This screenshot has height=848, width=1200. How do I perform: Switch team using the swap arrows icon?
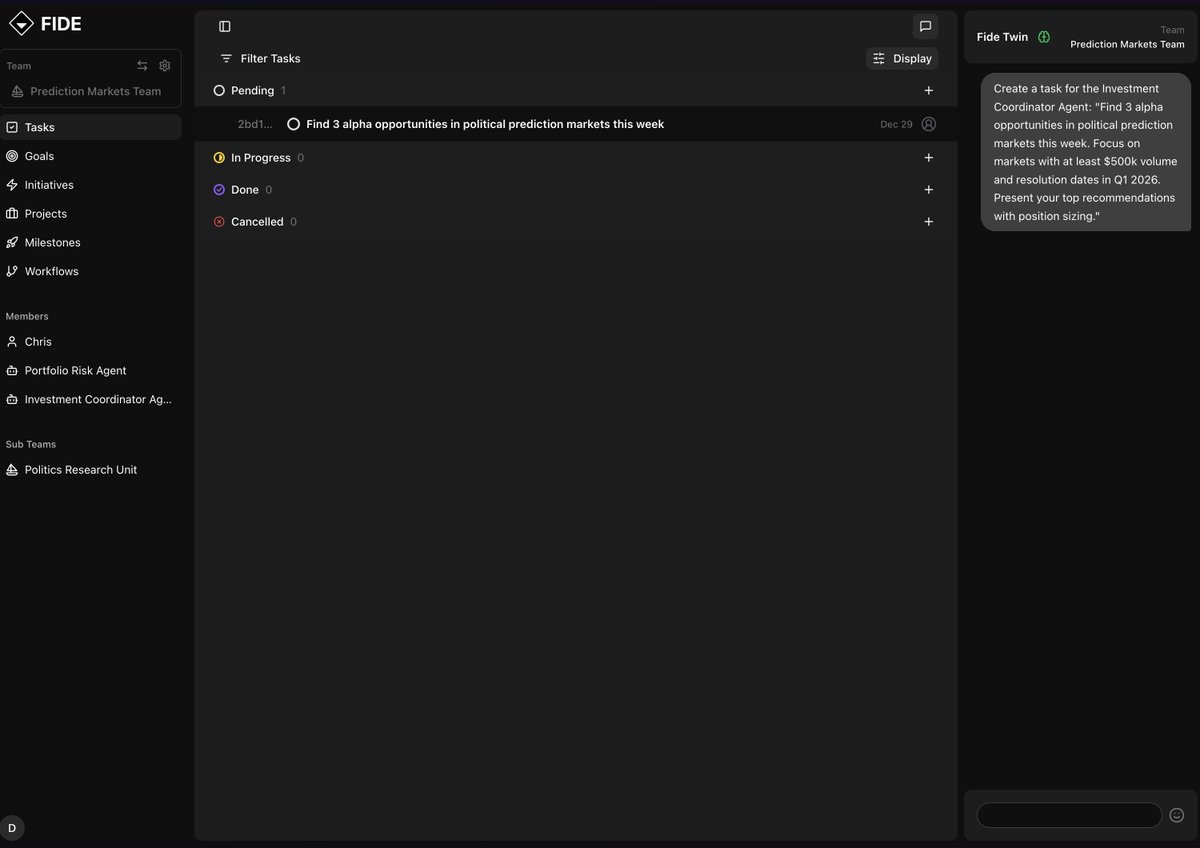pos(142,66)
